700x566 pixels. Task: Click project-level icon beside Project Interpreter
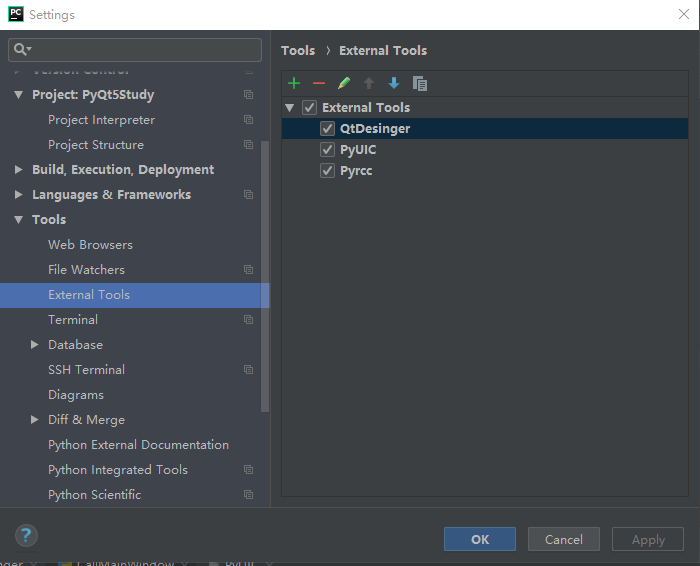[249, 120]
